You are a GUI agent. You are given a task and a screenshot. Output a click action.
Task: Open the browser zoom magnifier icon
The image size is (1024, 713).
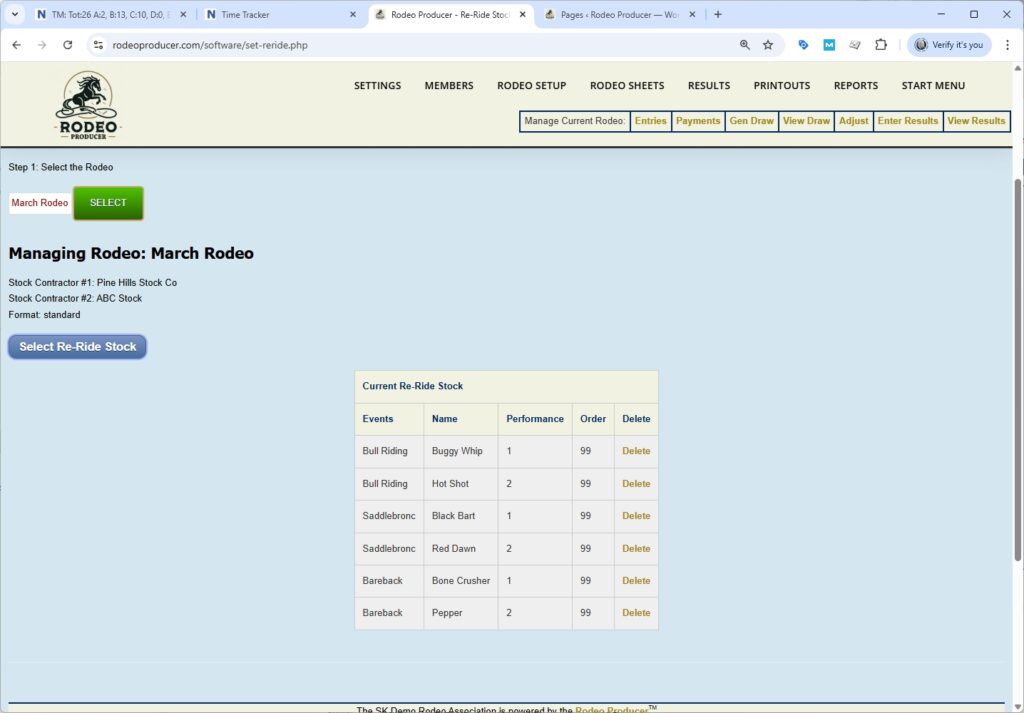coord(745,45)
